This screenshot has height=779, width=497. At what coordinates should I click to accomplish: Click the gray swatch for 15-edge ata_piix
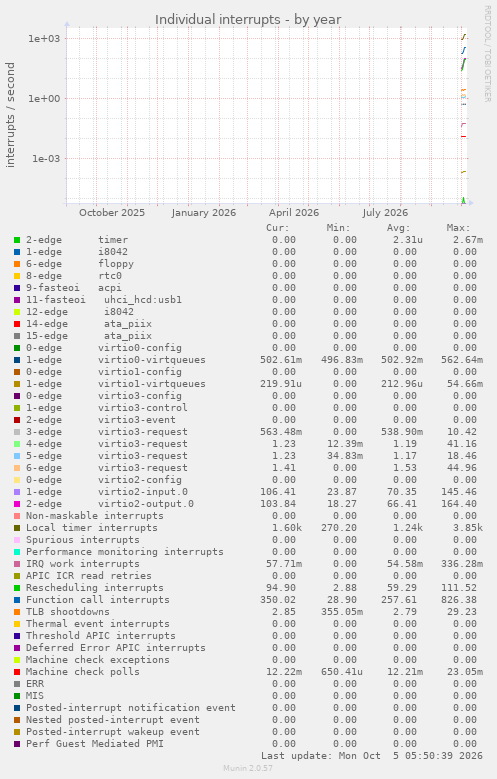coord(17,336)
